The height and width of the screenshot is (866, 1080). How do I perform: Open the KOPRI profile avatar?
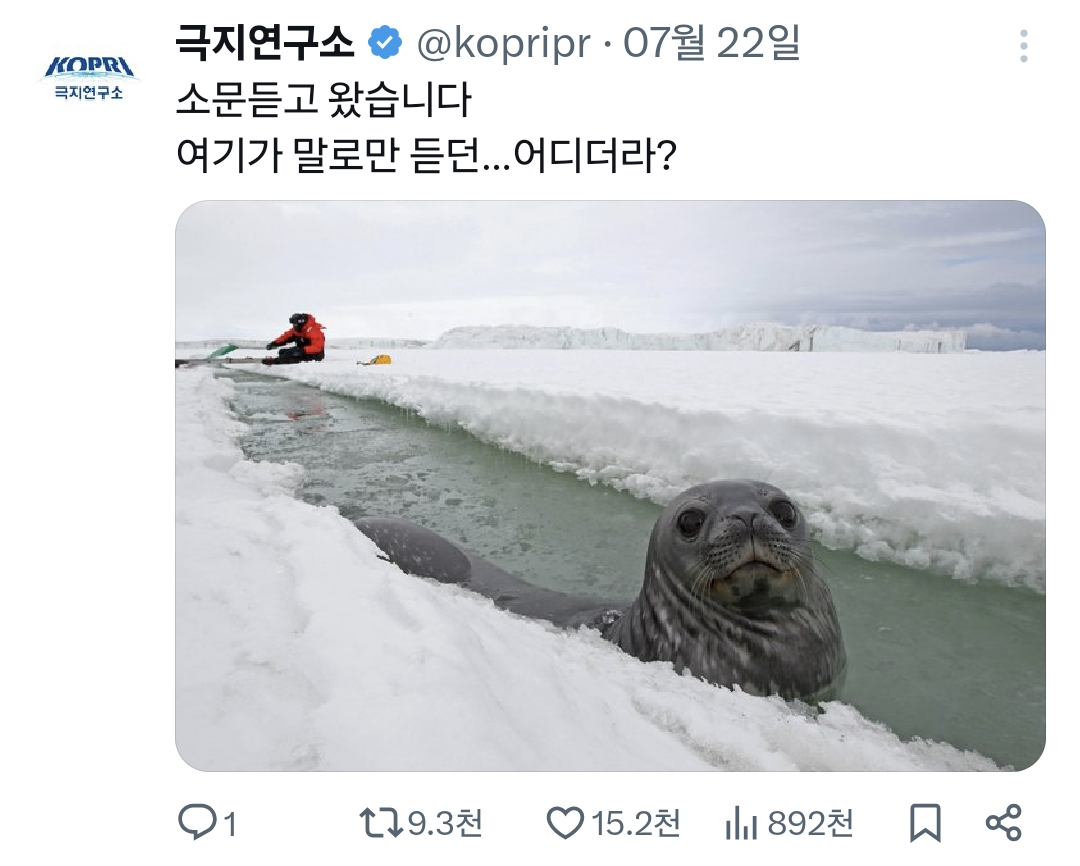(88, 77)
